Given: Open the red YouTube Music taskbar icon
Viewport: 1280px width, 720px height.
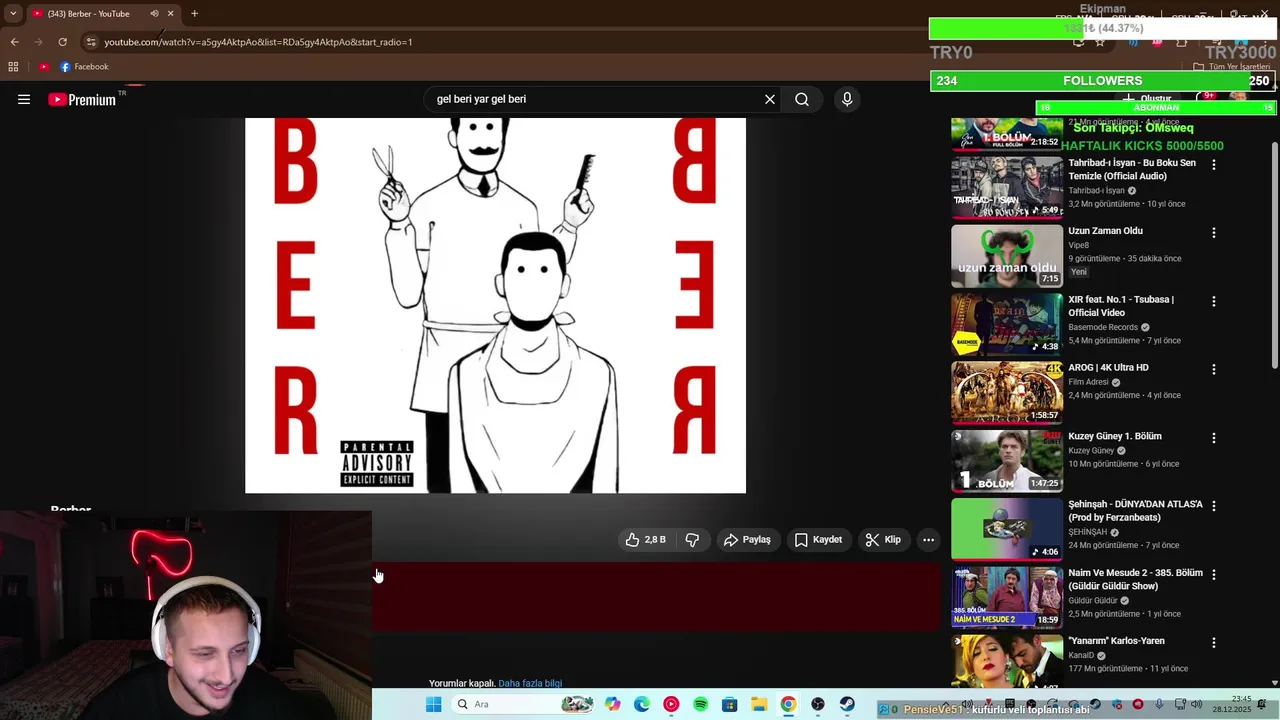Looking at the screenshot, I should click(x=671, y=704).
